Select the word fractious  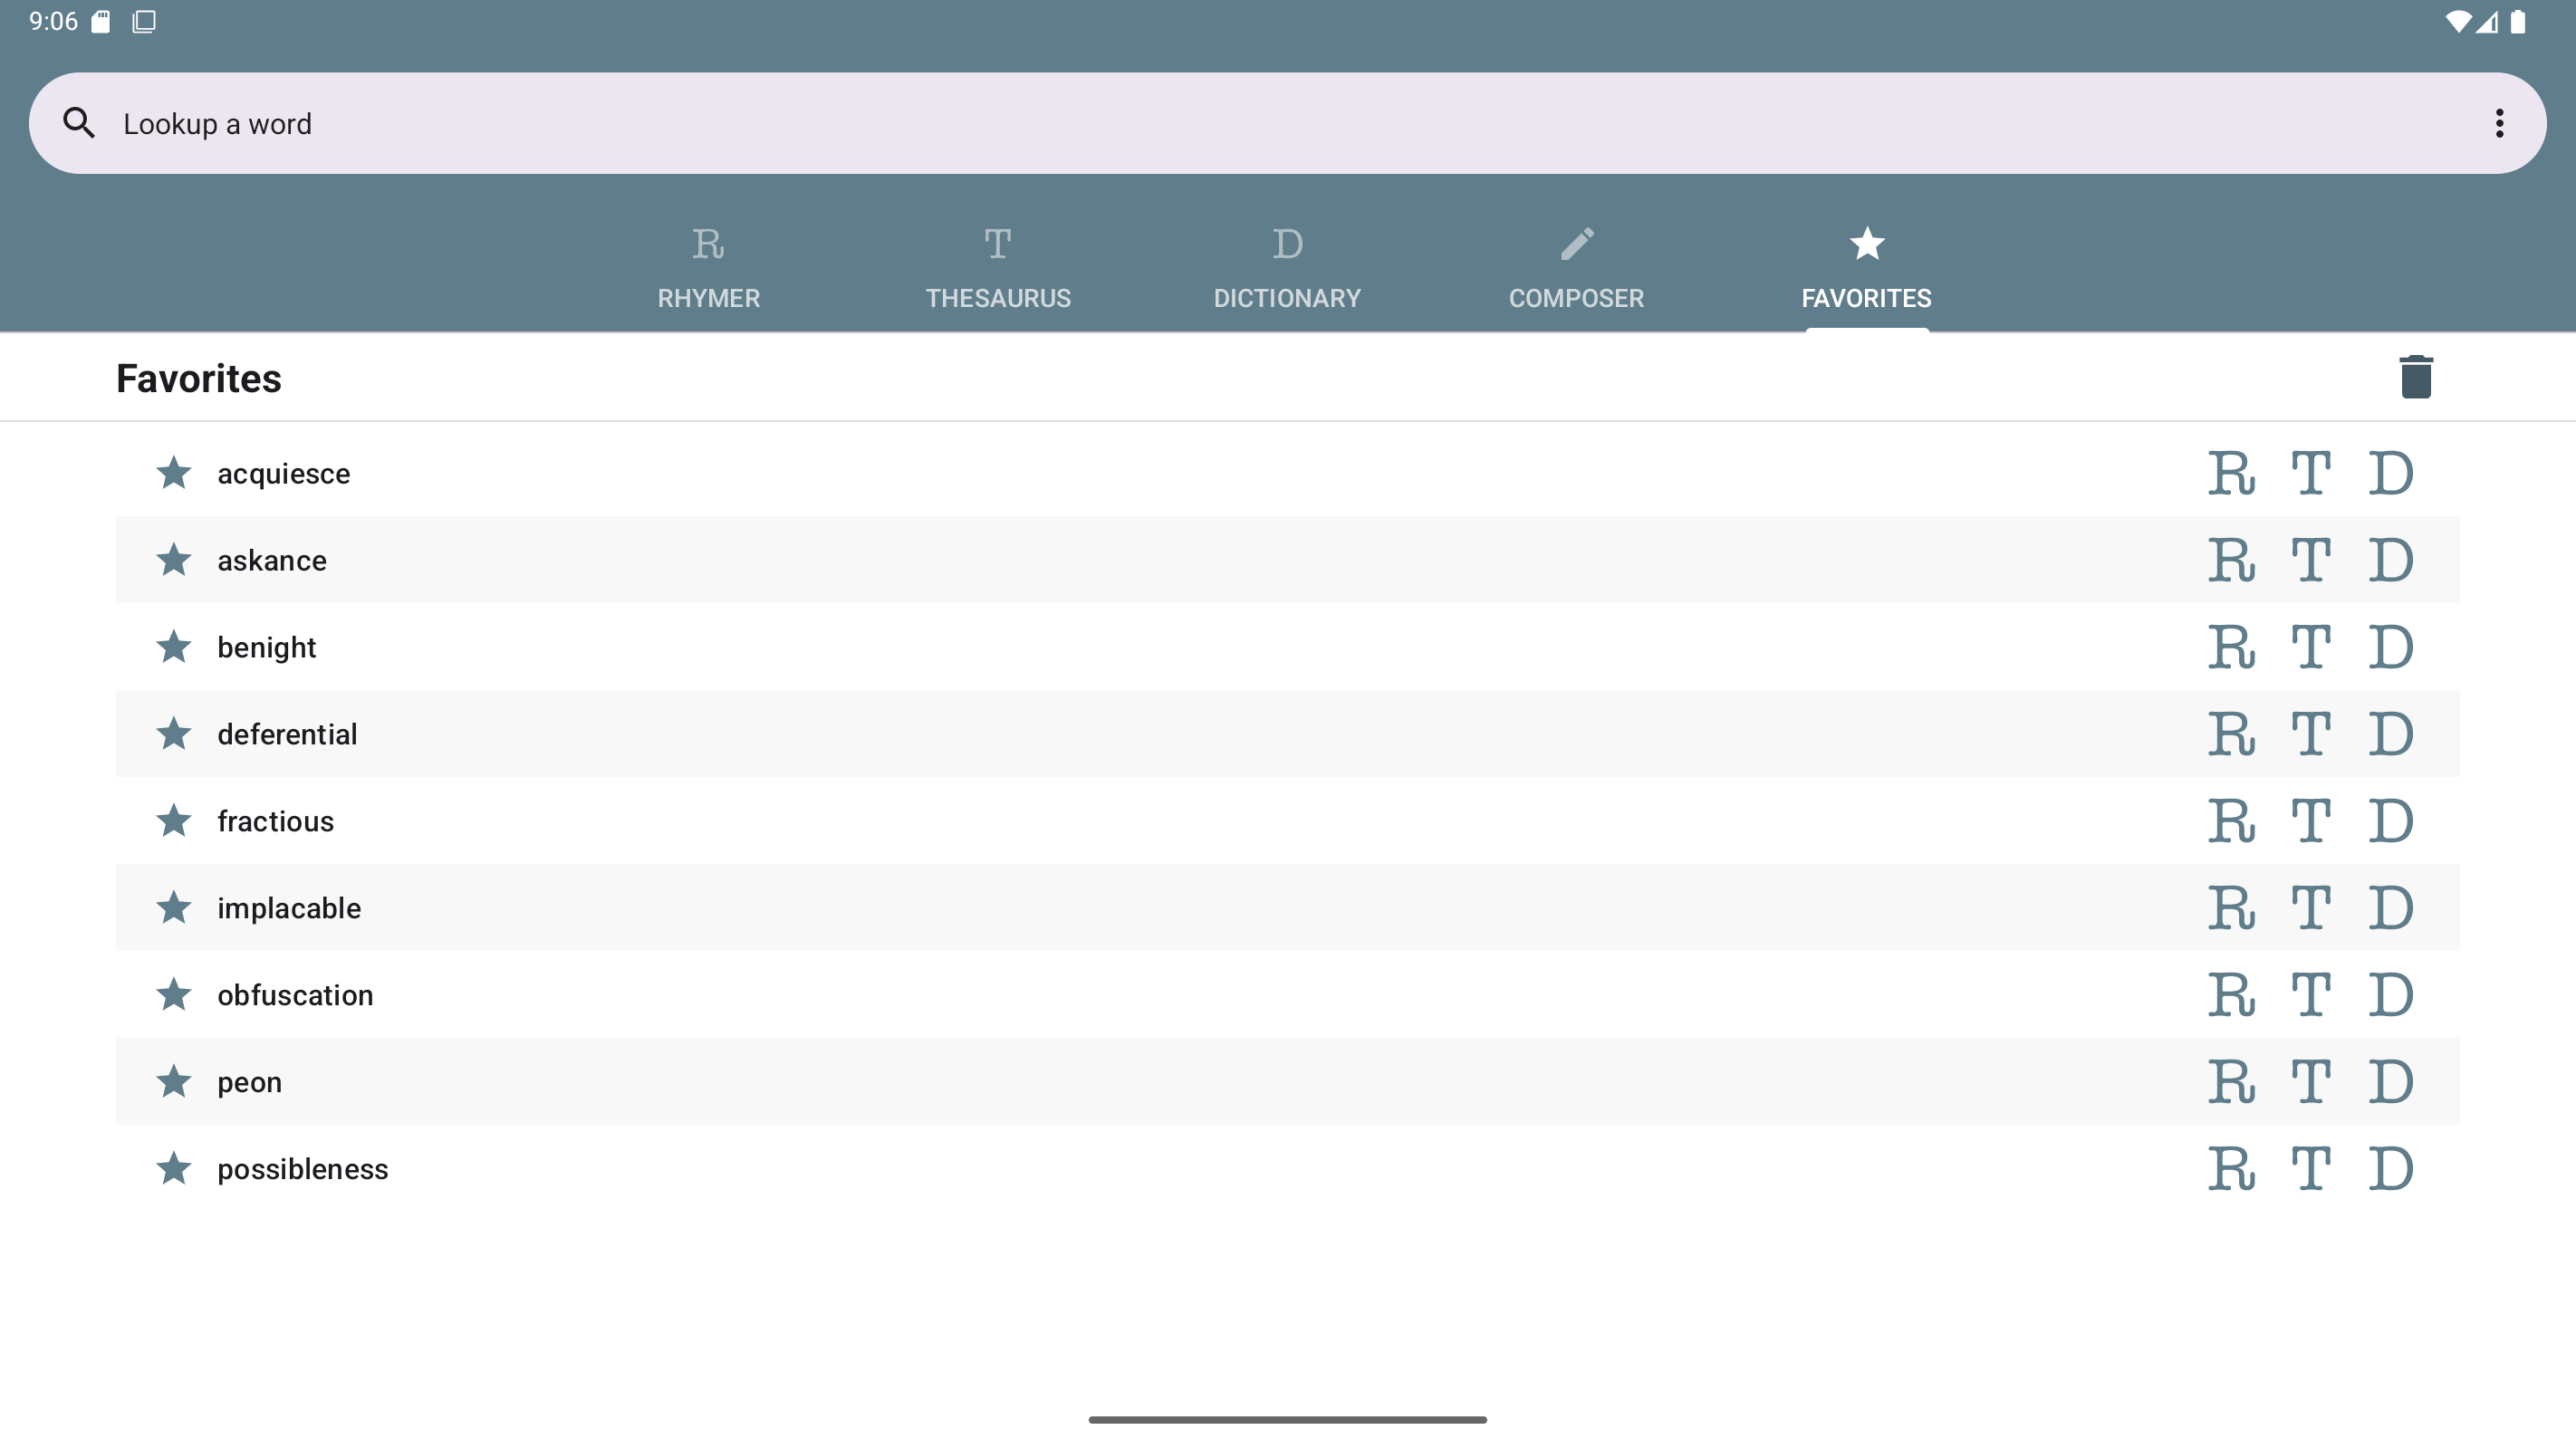[276, 821]
